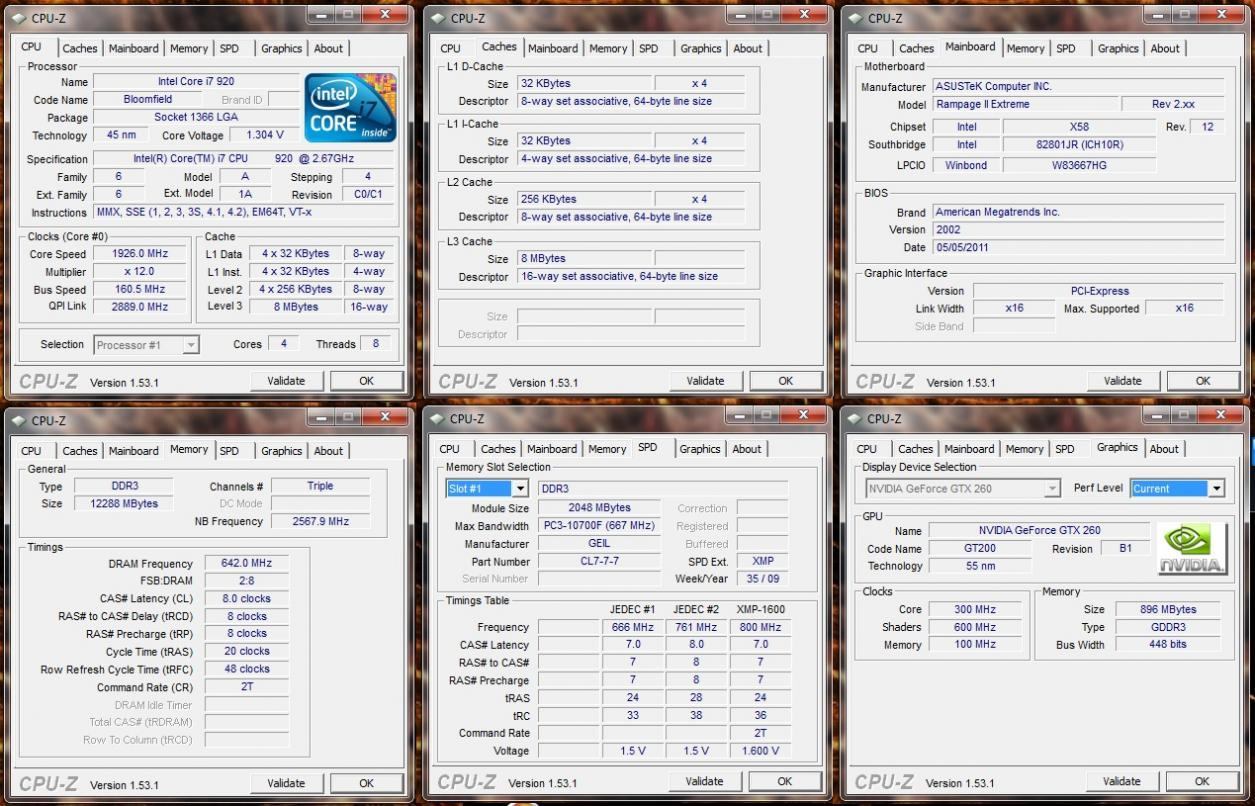The image size is (1255, 806).
Task: Select CPU tab in Graphics window
Action: [867, 449]
